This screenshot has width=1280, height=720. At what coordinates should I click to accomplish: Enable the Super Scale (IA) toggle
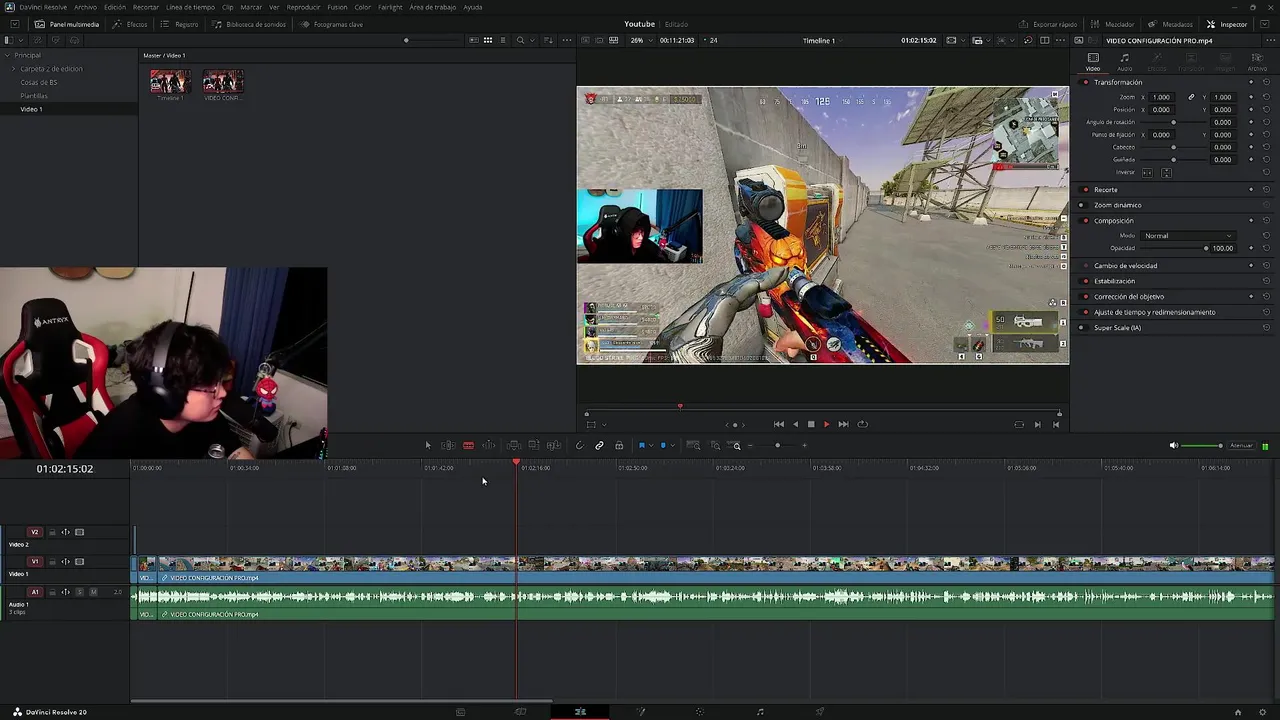(1082, 328)
